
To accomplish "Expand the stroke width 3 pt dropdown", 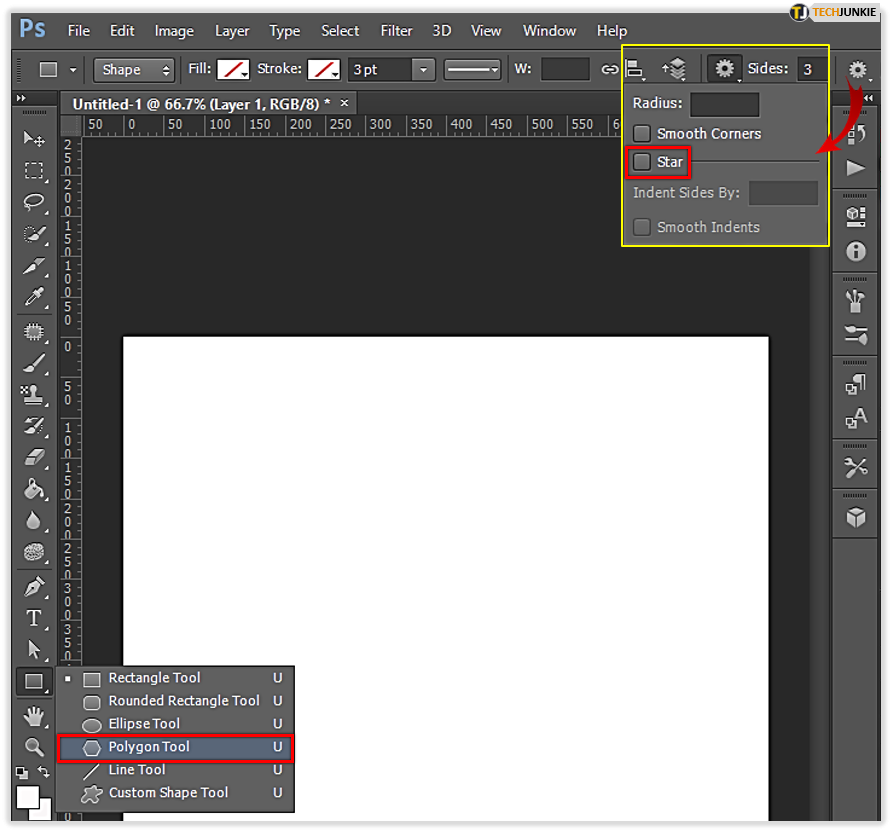I will click(423, 70).
